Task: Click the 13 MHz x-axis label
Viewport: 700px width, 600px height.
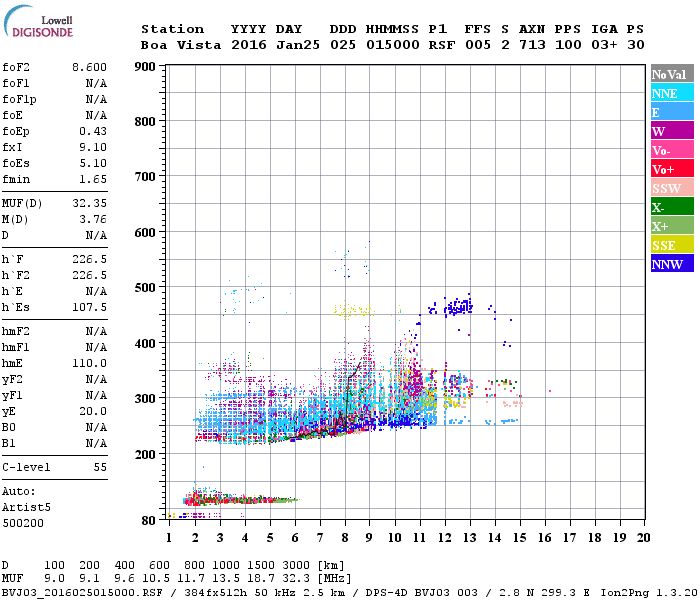Action: tap(470, 538)
